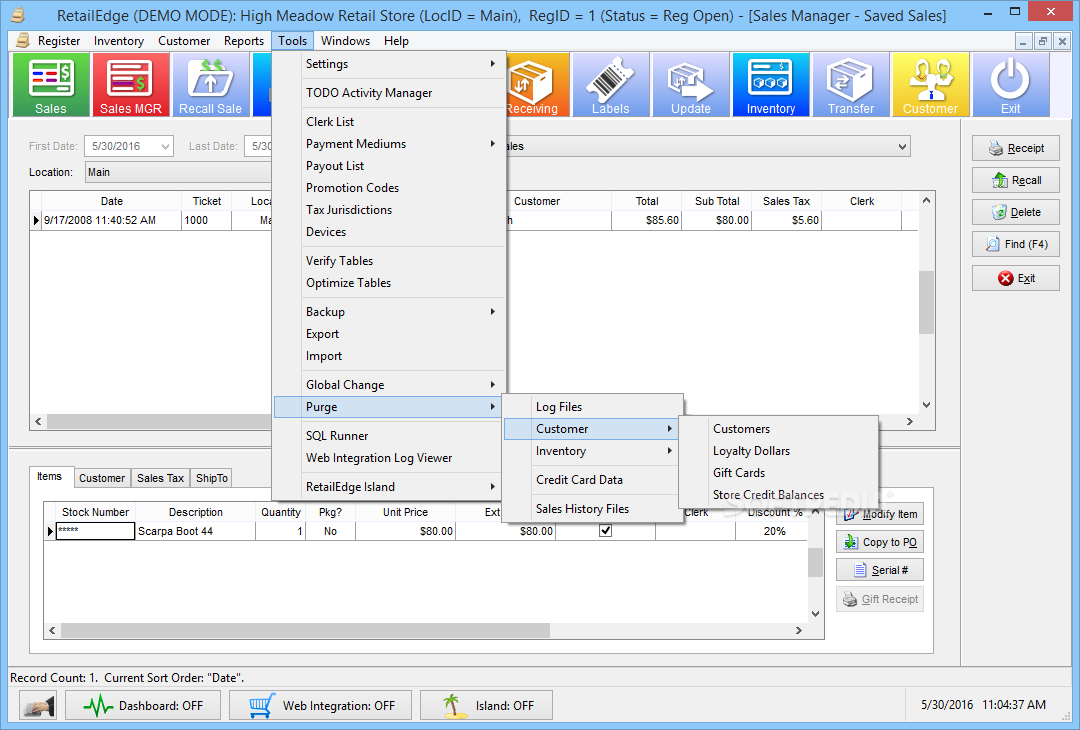The width and height of the screenshot is (1080, 730).
Task: Expand the Payment Mediums submenu
Action: [x=390, y=144]
